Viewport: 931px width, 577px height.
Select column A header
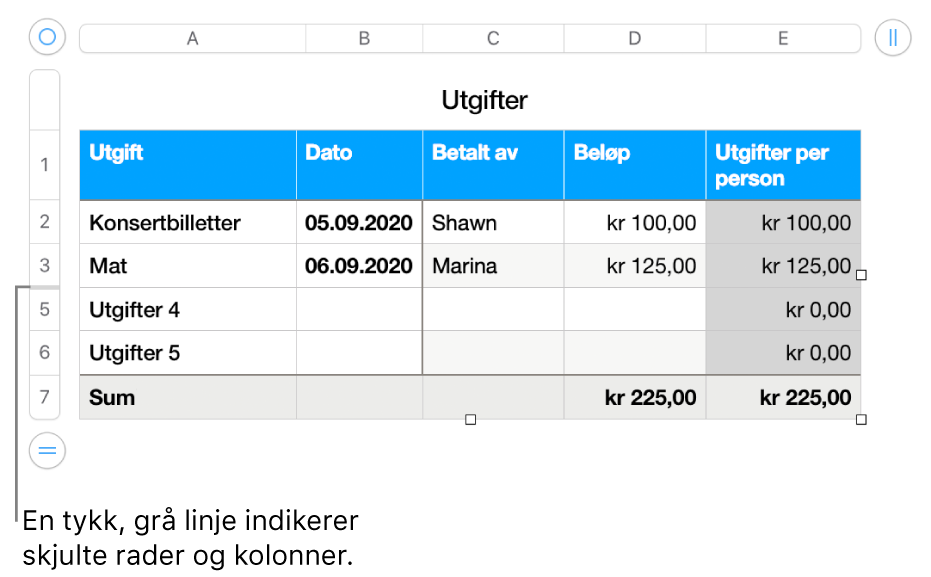(x=192, y=38)
